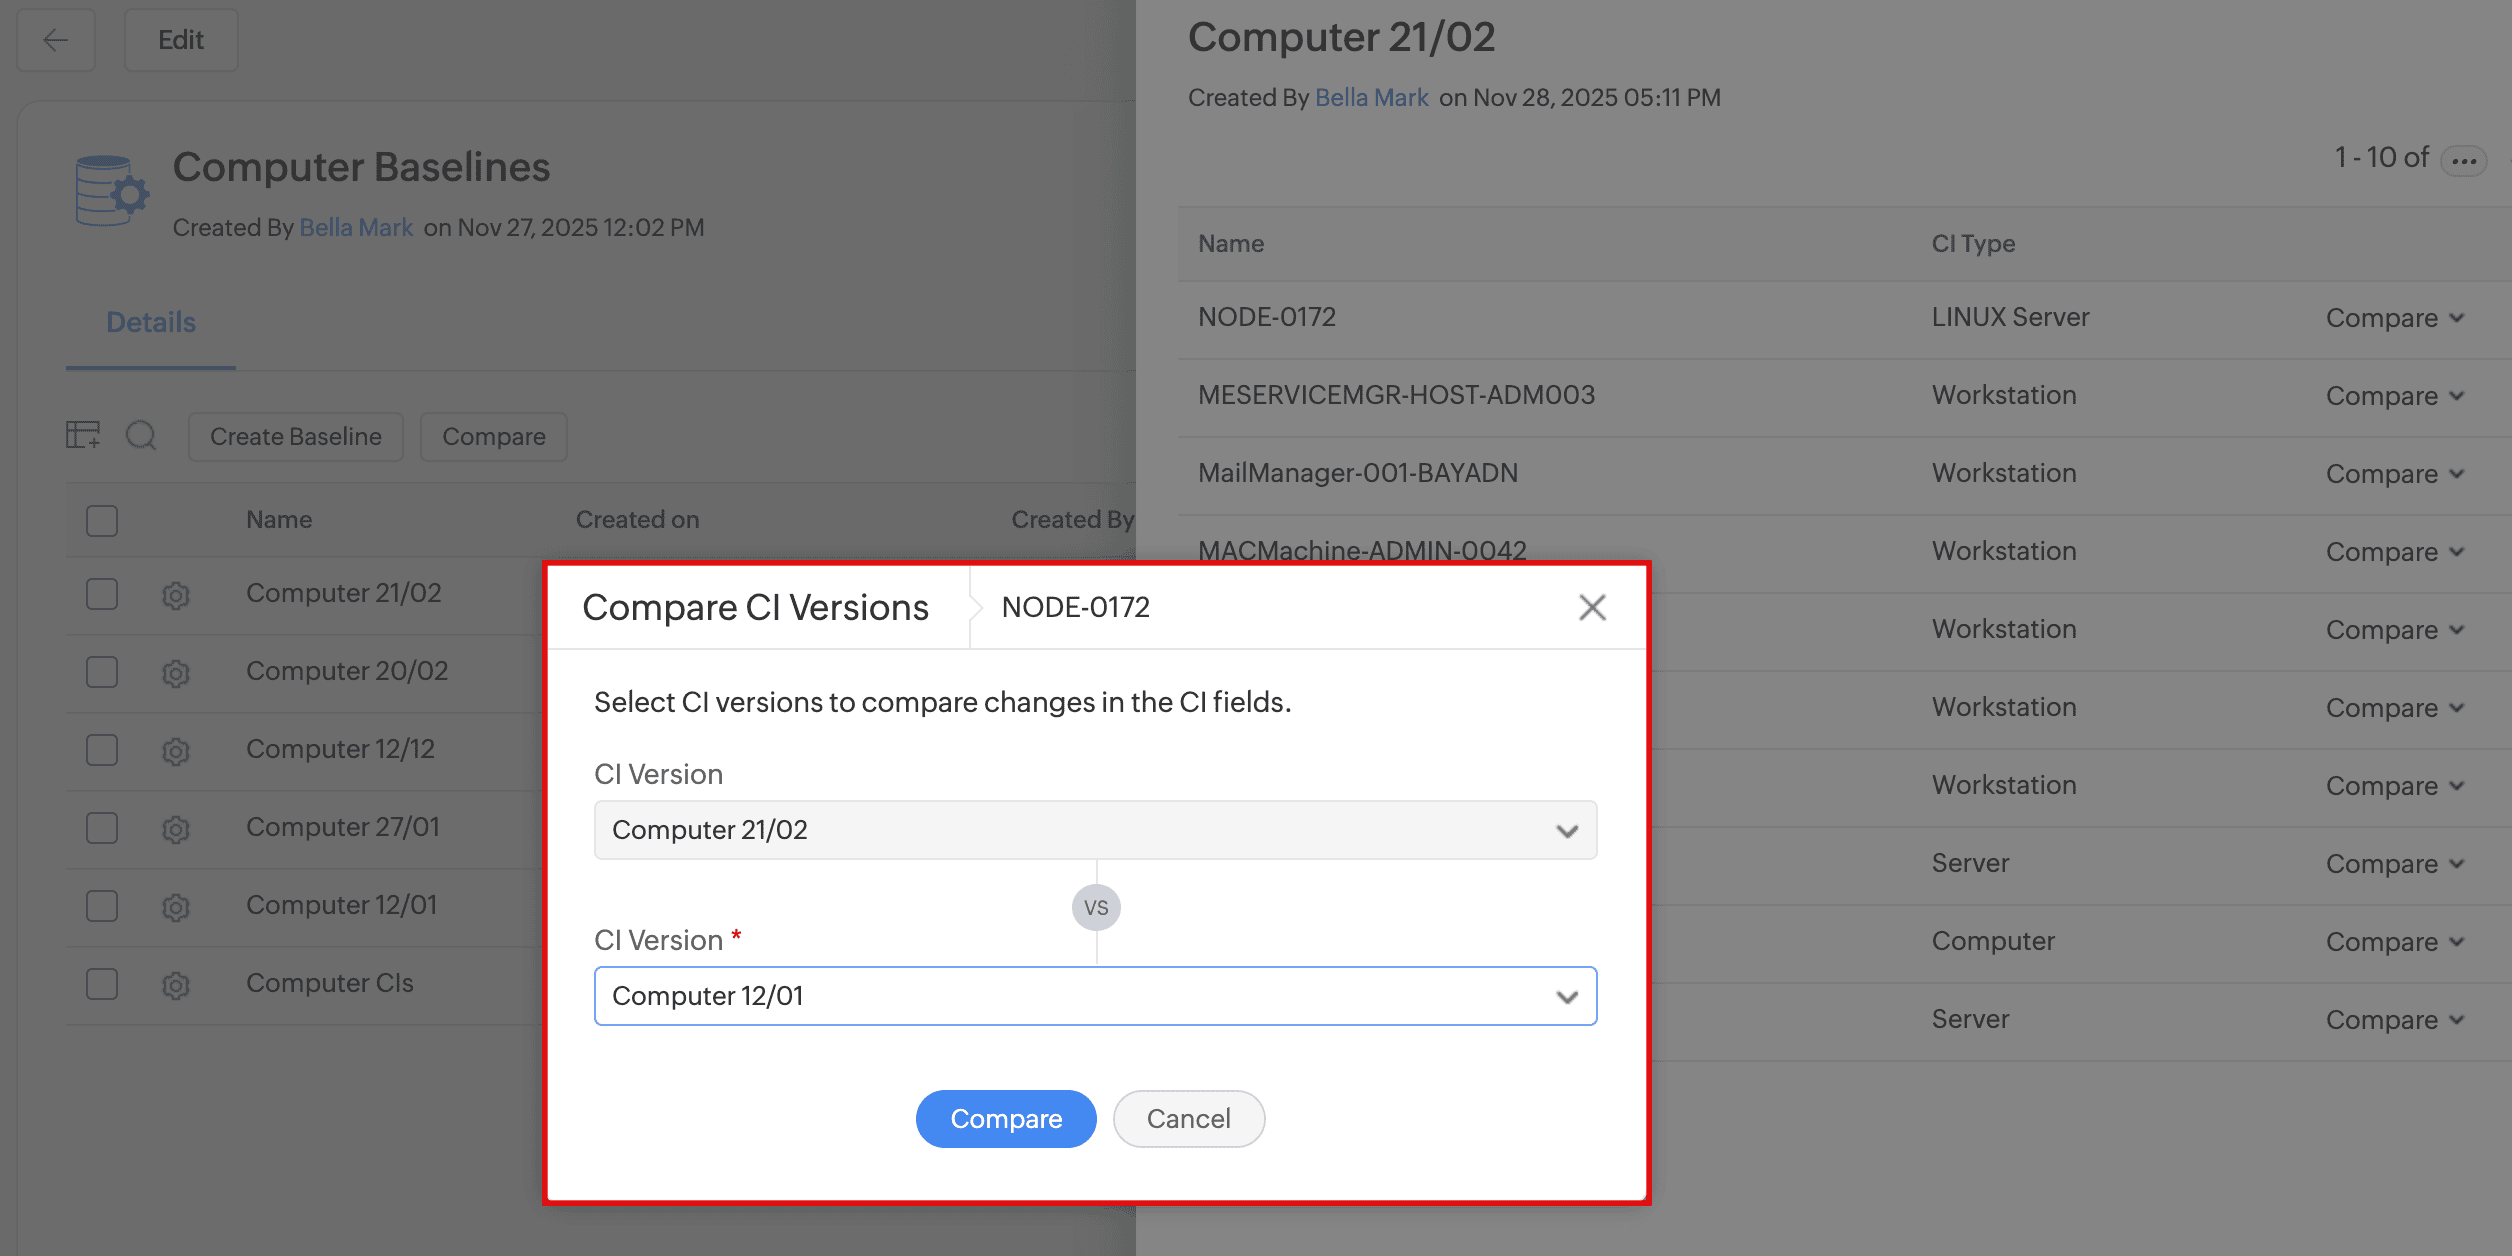Expand Compare dropdown for NODE-0172

click(x=2395, y=318)
